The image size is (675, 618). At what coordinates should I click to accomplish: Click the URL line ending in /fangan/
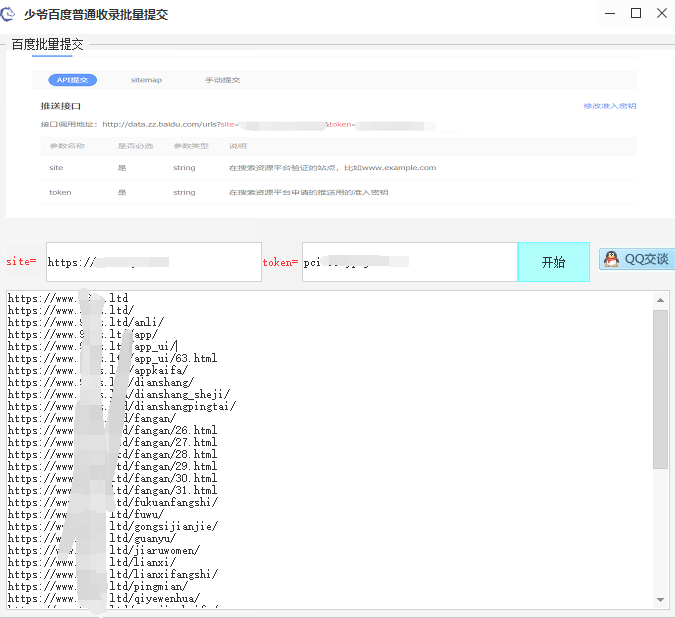click(92, 418)
